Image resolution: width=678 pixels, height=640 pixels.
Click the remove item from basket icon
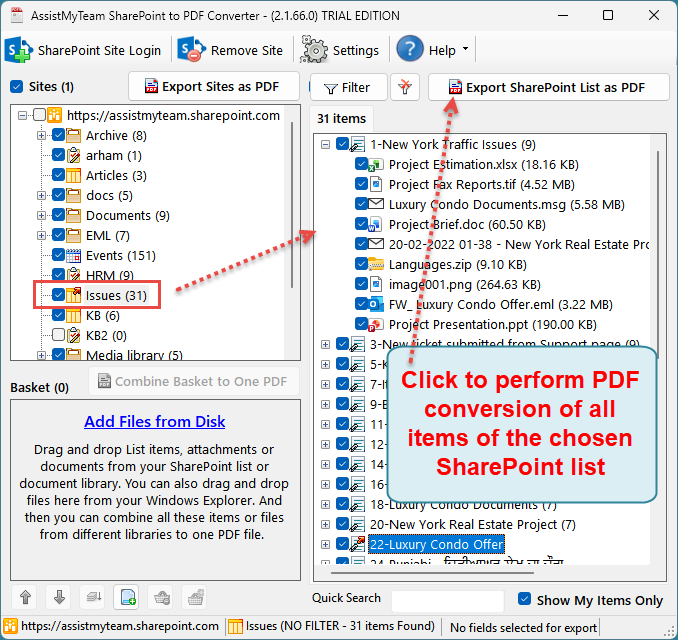tap(162, 598)
